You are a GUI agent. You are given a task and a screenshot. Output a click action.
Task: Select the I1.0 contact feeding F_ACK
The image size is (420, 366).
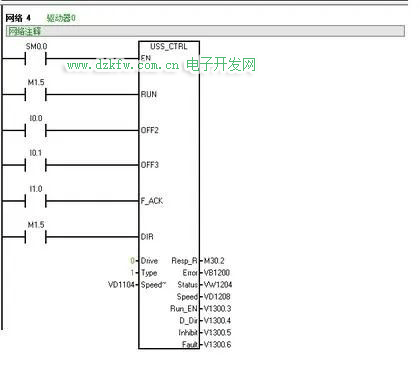[36, 201]
